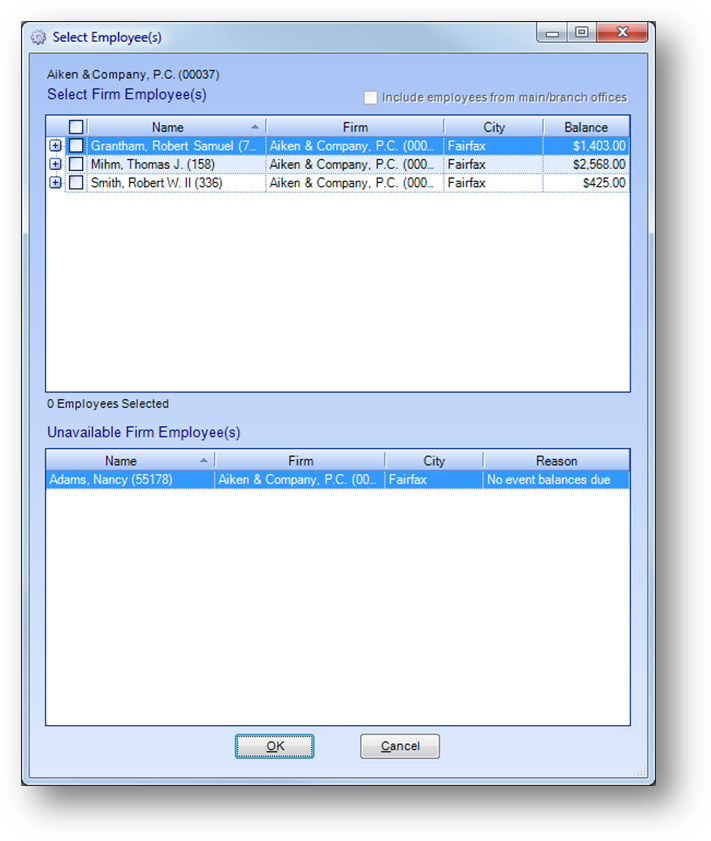Click Fairfax city cell in Grantham row
This screenshot has width=711, height=841.
click(x=493, y=146)
